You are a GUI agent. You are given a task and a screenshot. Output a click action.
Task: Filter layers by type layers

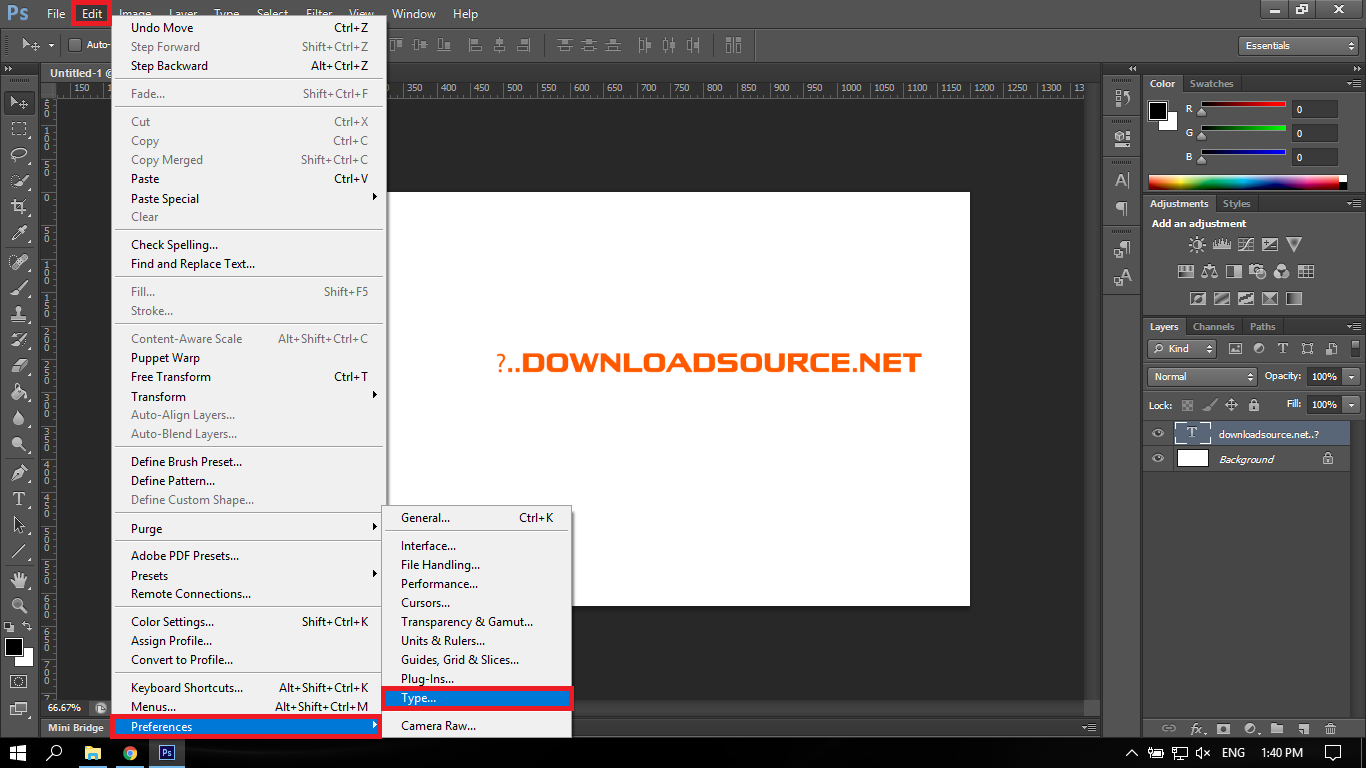point(1282,348)
